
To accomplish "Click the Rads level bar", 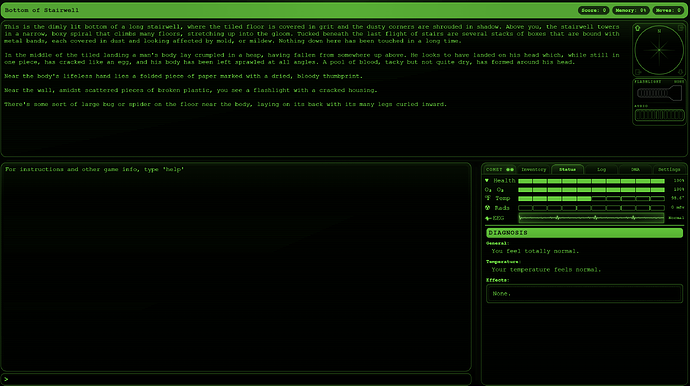I will [591, 208].
